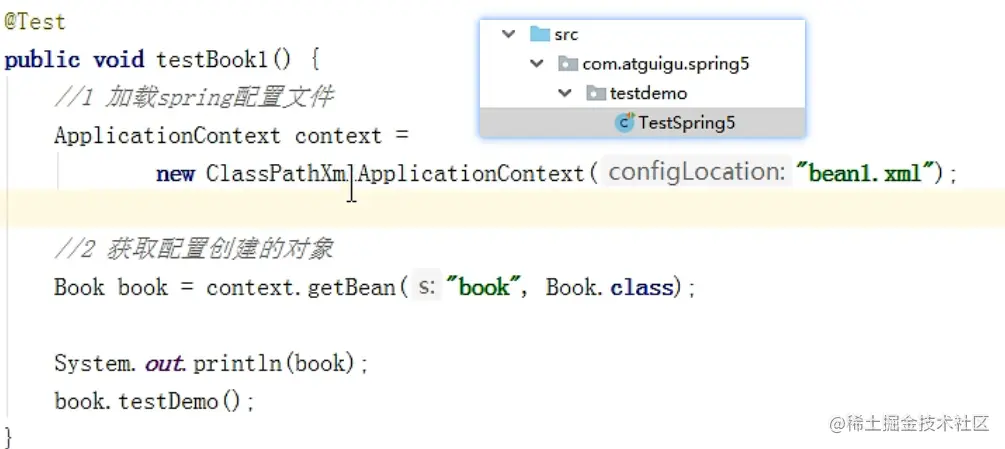Click the TestSpring5 class icon
This screenshot has width=1005, height=449.
pyautogui.click(x=624, y=122)
